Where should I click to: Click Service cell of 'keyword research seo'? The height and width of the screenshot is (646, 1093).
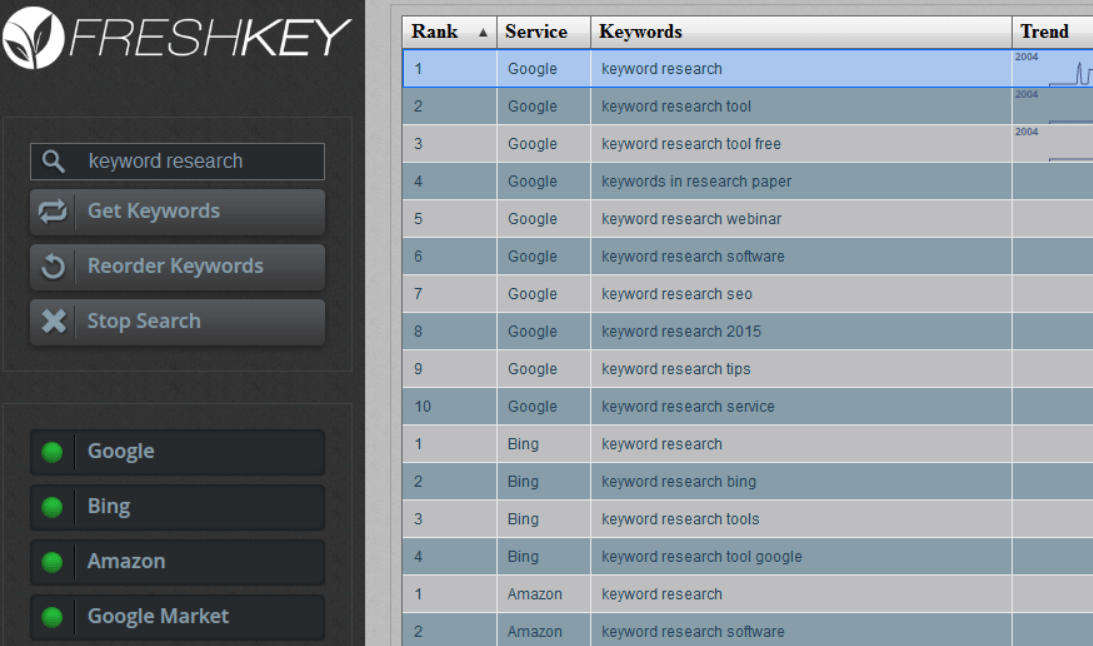point(544,294)
